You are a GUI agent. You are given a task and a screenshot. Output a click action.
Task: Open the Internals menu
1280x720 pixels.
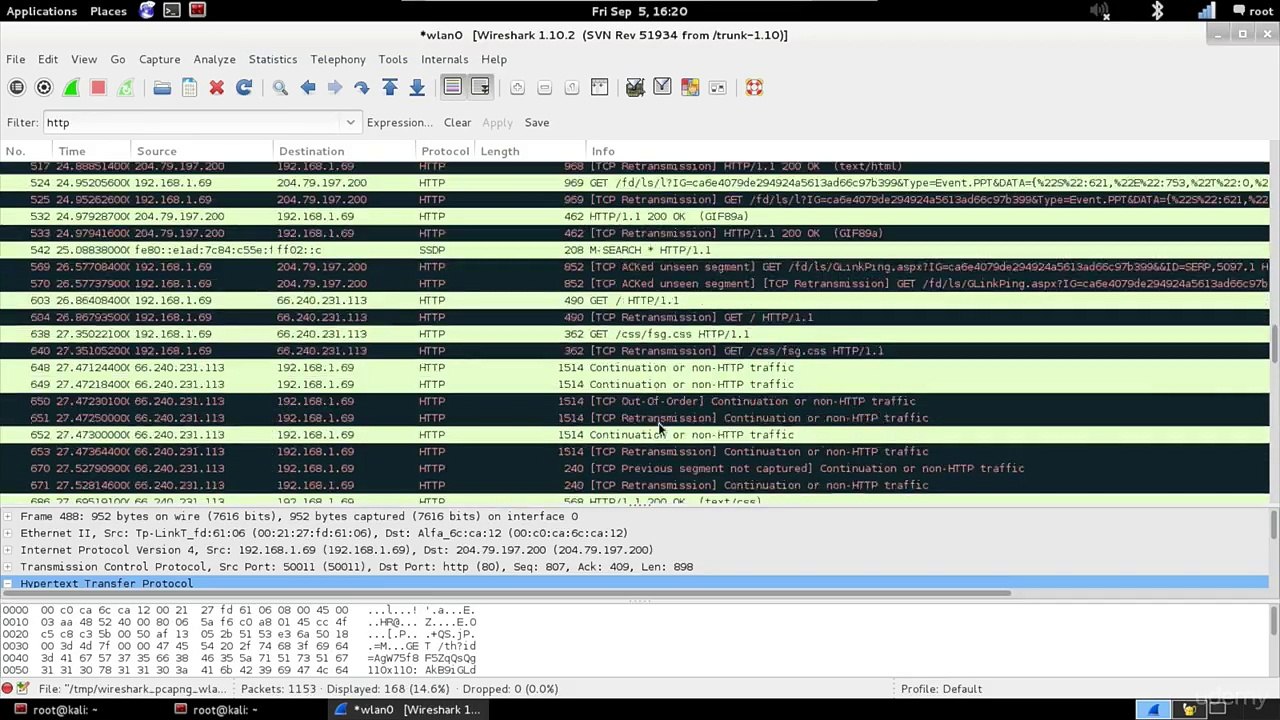tap(444, 59)
